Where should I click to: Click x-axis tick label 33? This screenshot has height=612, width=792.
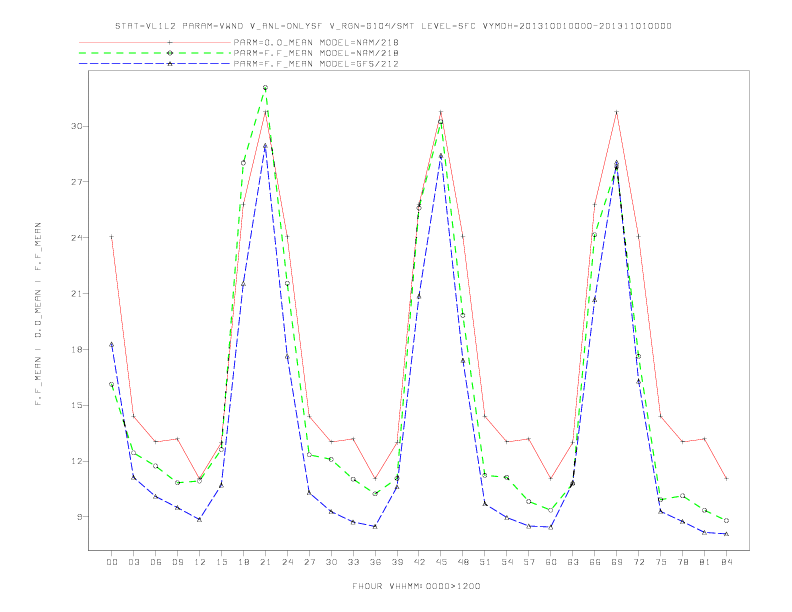coord(353,562)
